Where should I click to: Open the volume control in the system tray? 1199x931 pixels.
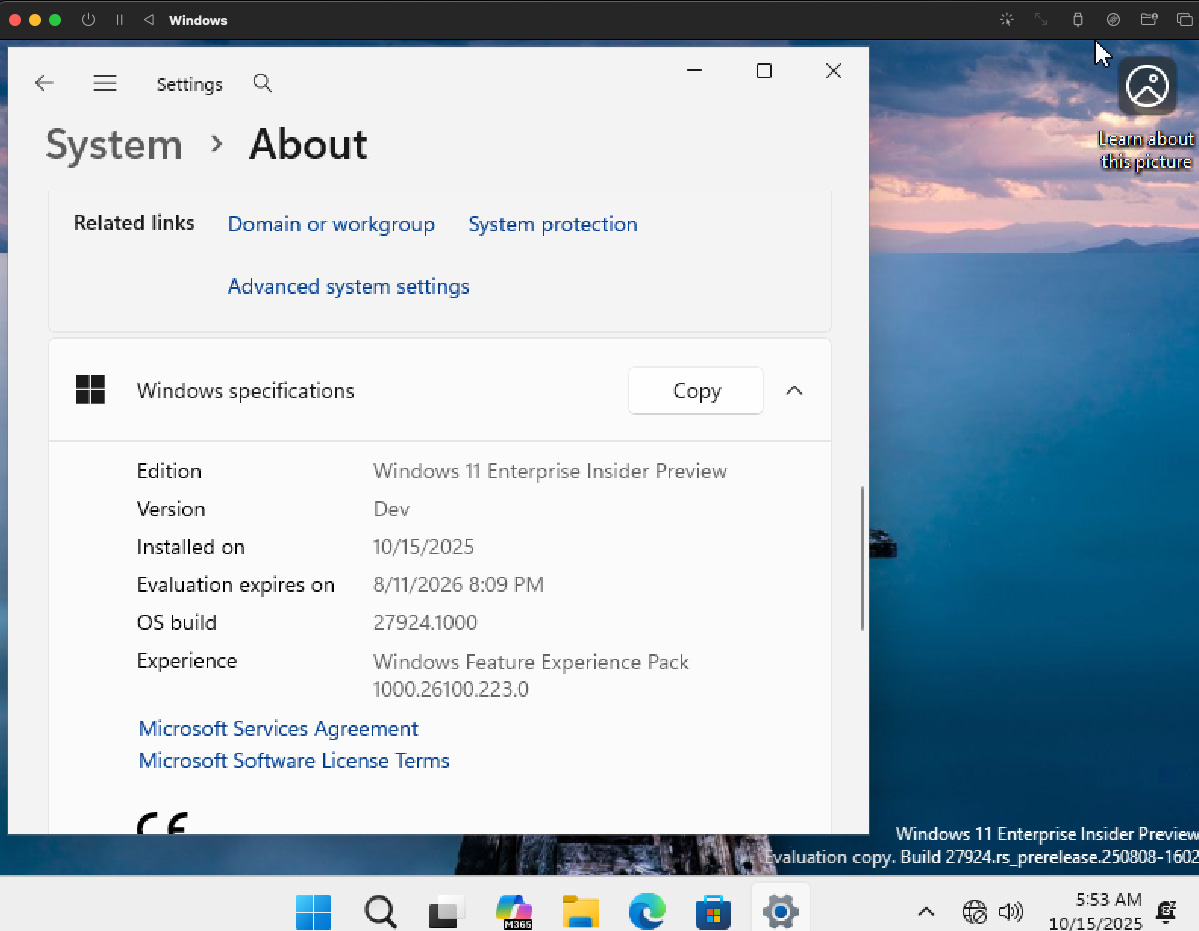[x=1010, y=912]
